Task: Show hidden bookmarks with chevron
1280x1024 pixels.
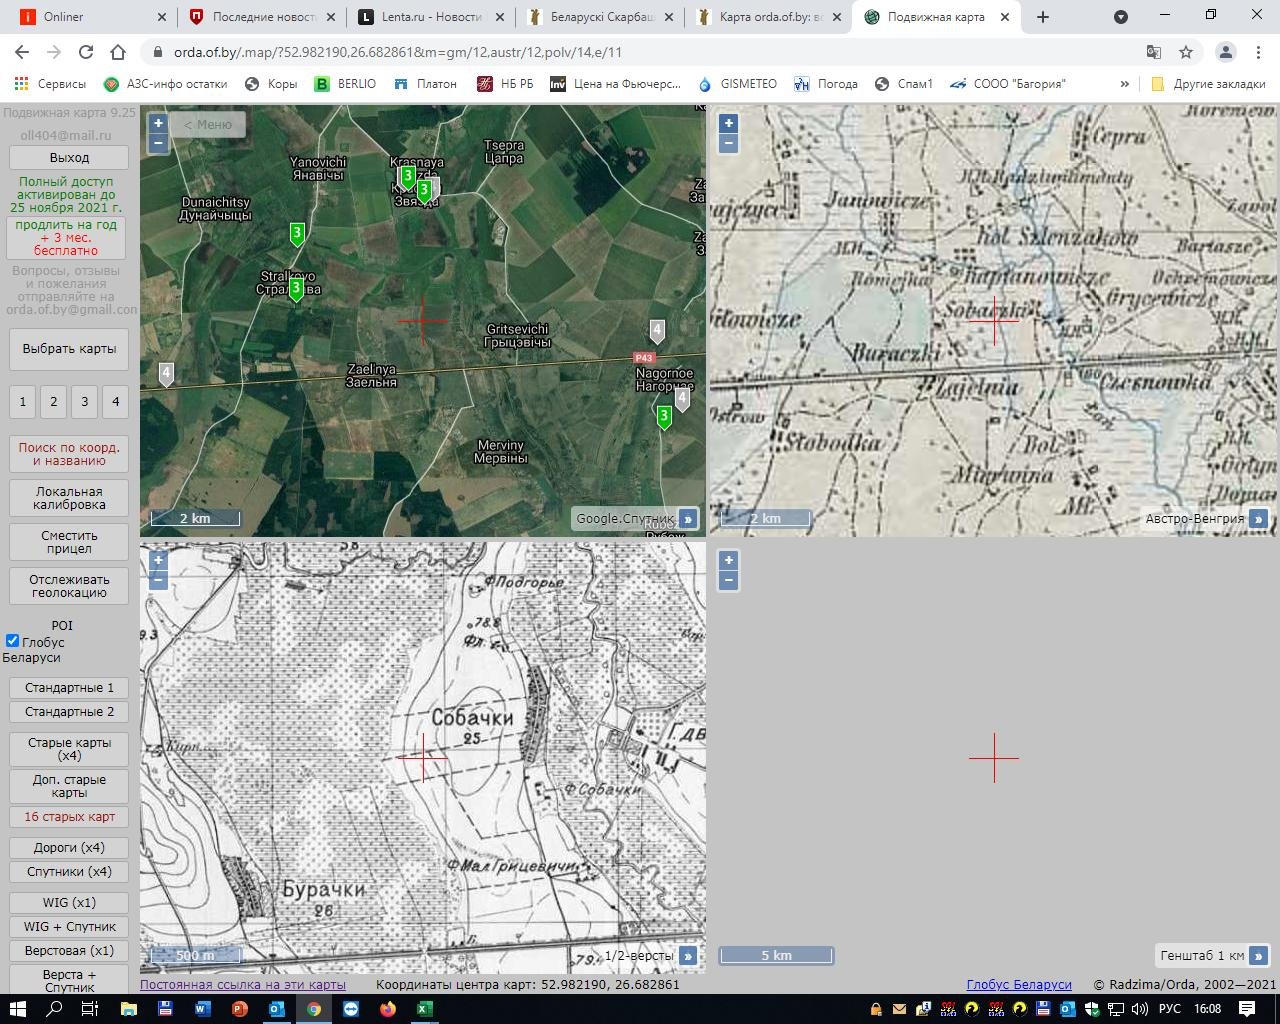Action: [1124, 84]
